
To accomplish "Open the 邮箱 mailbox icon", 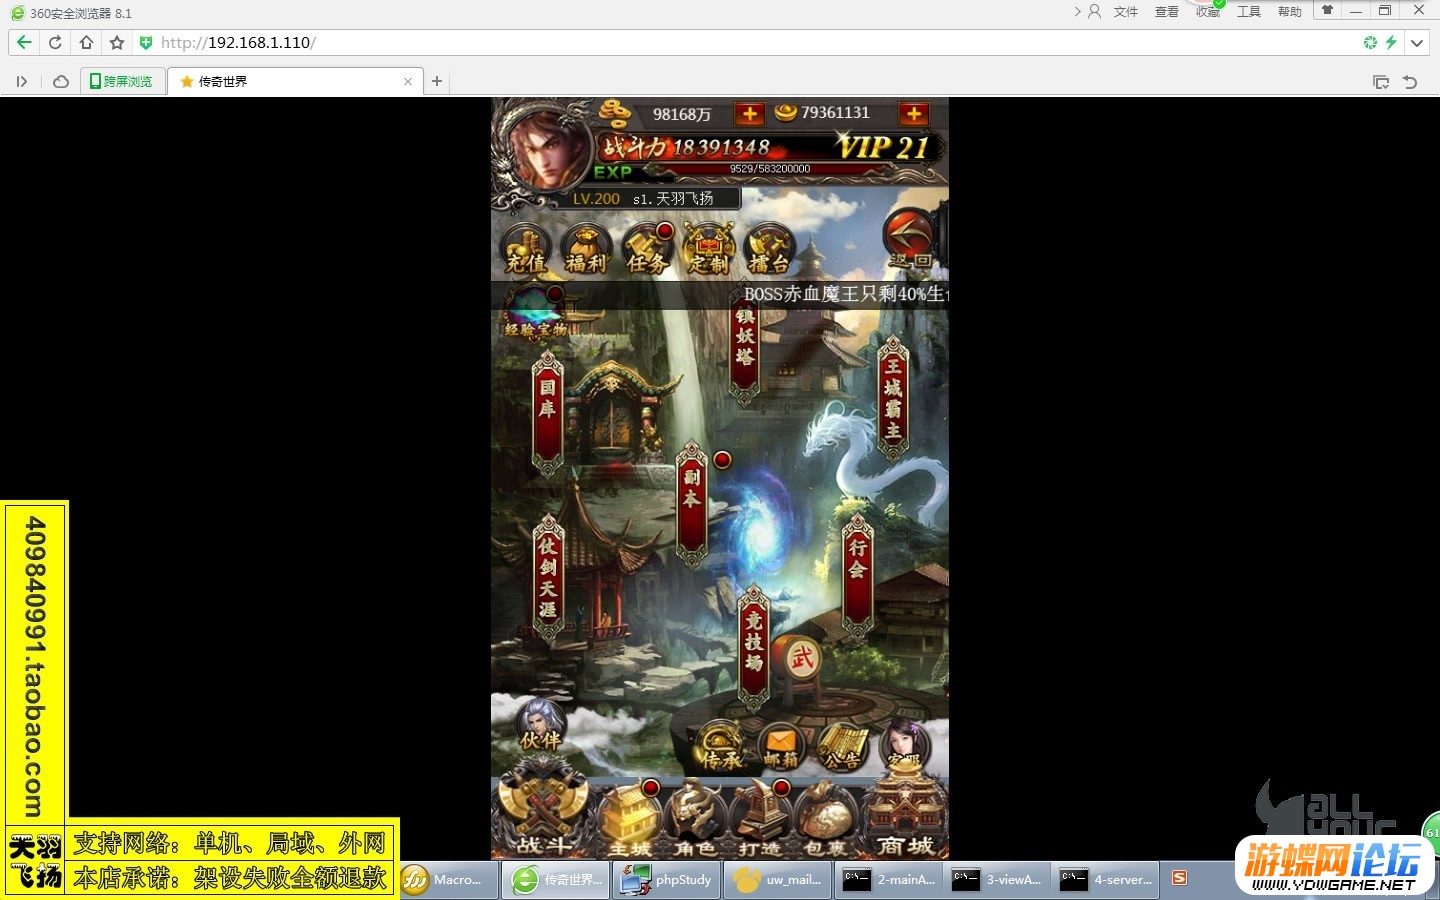I will click(781, 748).
